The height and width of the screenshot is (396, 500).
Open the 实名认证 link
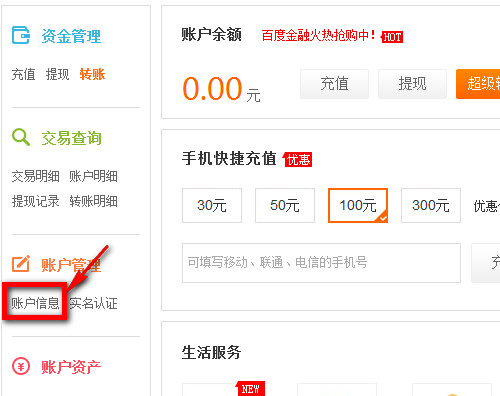click(93, 303)
